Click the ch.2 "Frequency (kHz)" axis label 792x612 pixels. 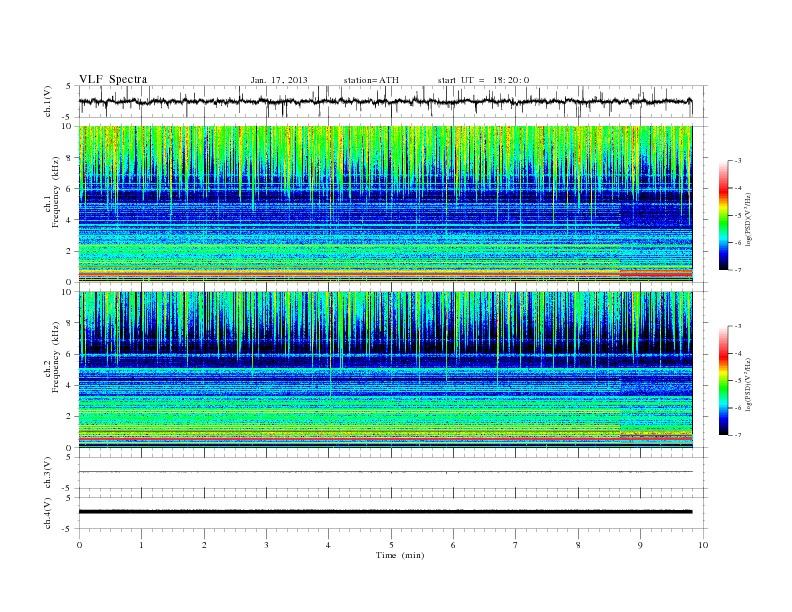pos(55,356)
